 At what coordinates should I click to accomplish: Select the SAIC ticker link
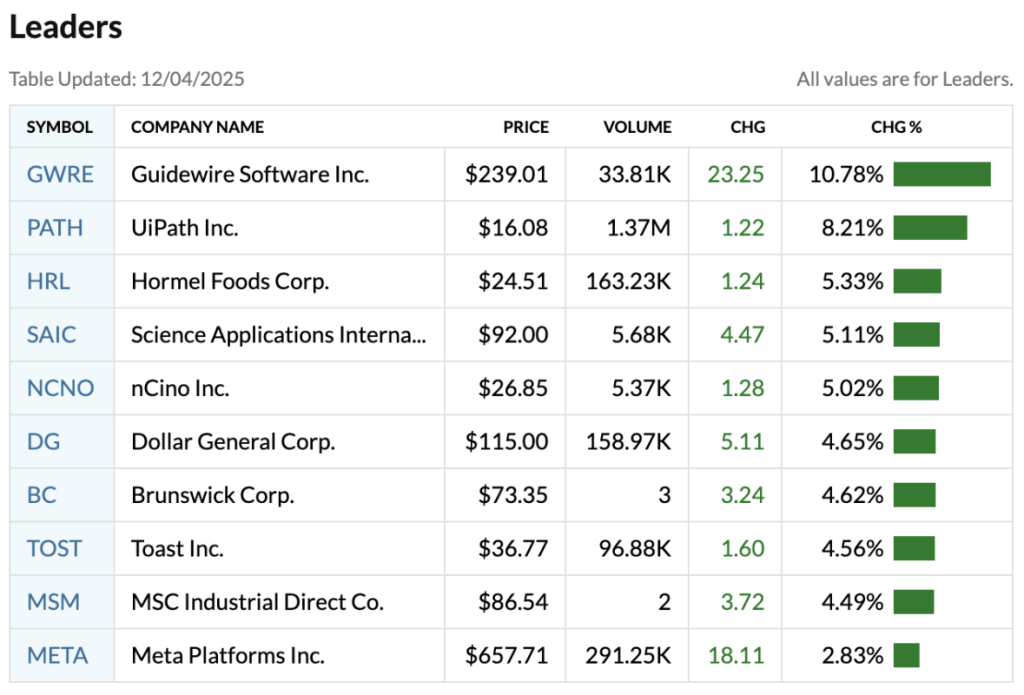point(52,334)
